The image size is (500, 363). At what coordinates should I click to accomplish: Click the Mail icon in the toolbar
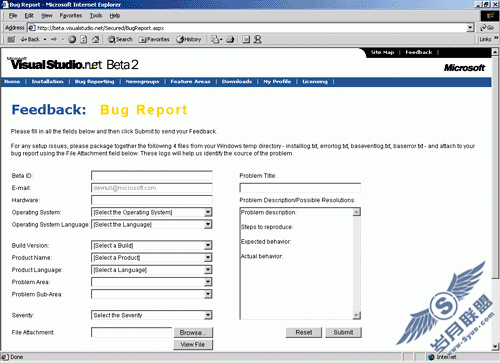click(216, 39)
